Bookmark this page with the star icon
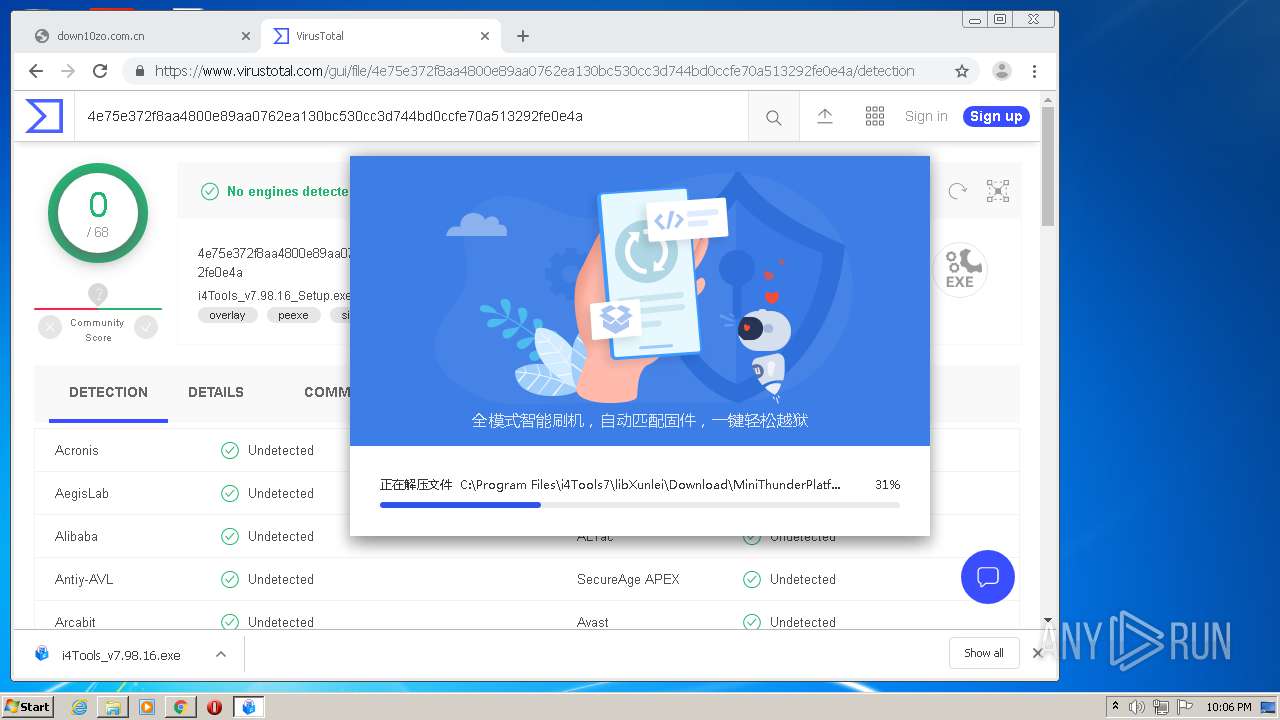This screenshot has width=1280, height=720. [x=962, y=71]
